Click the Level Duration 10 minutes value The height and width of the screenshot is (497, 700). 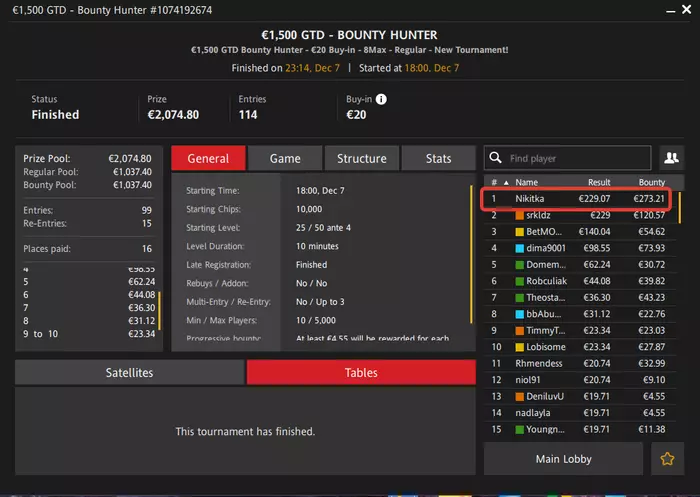point(317,246)
